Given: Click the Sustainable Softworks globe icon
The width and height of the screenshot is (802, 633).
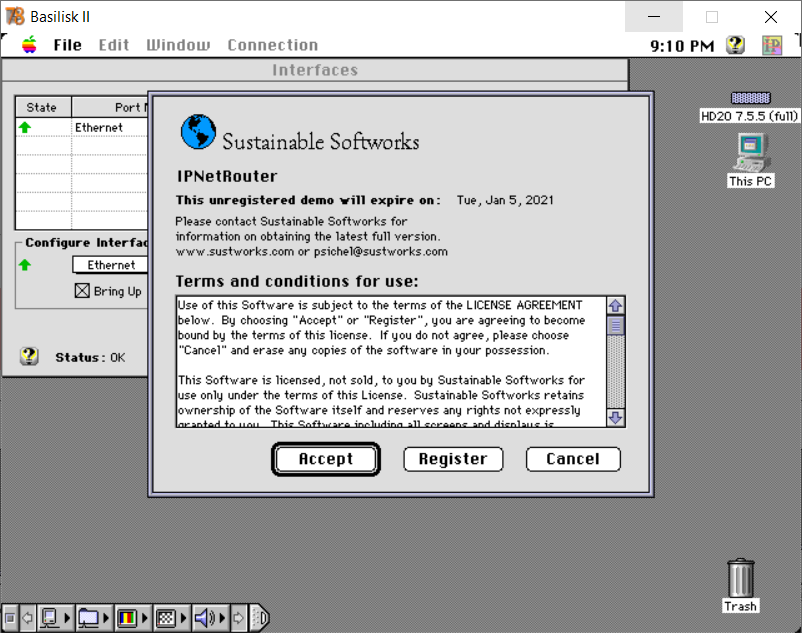Looking at the screenshot, I should tap(198, 132).
